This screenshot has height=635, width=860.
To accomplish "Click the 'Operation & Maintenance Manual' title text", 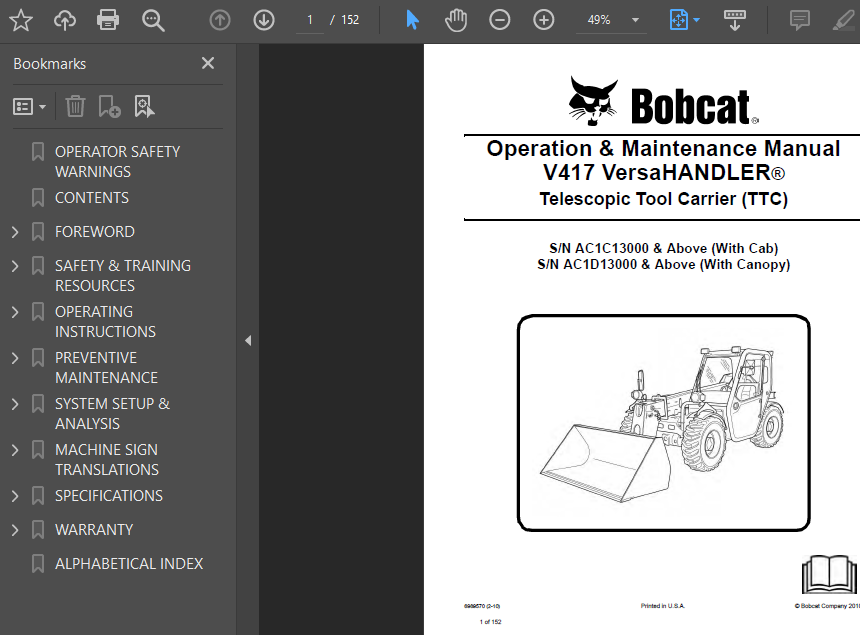I will 663,149.
